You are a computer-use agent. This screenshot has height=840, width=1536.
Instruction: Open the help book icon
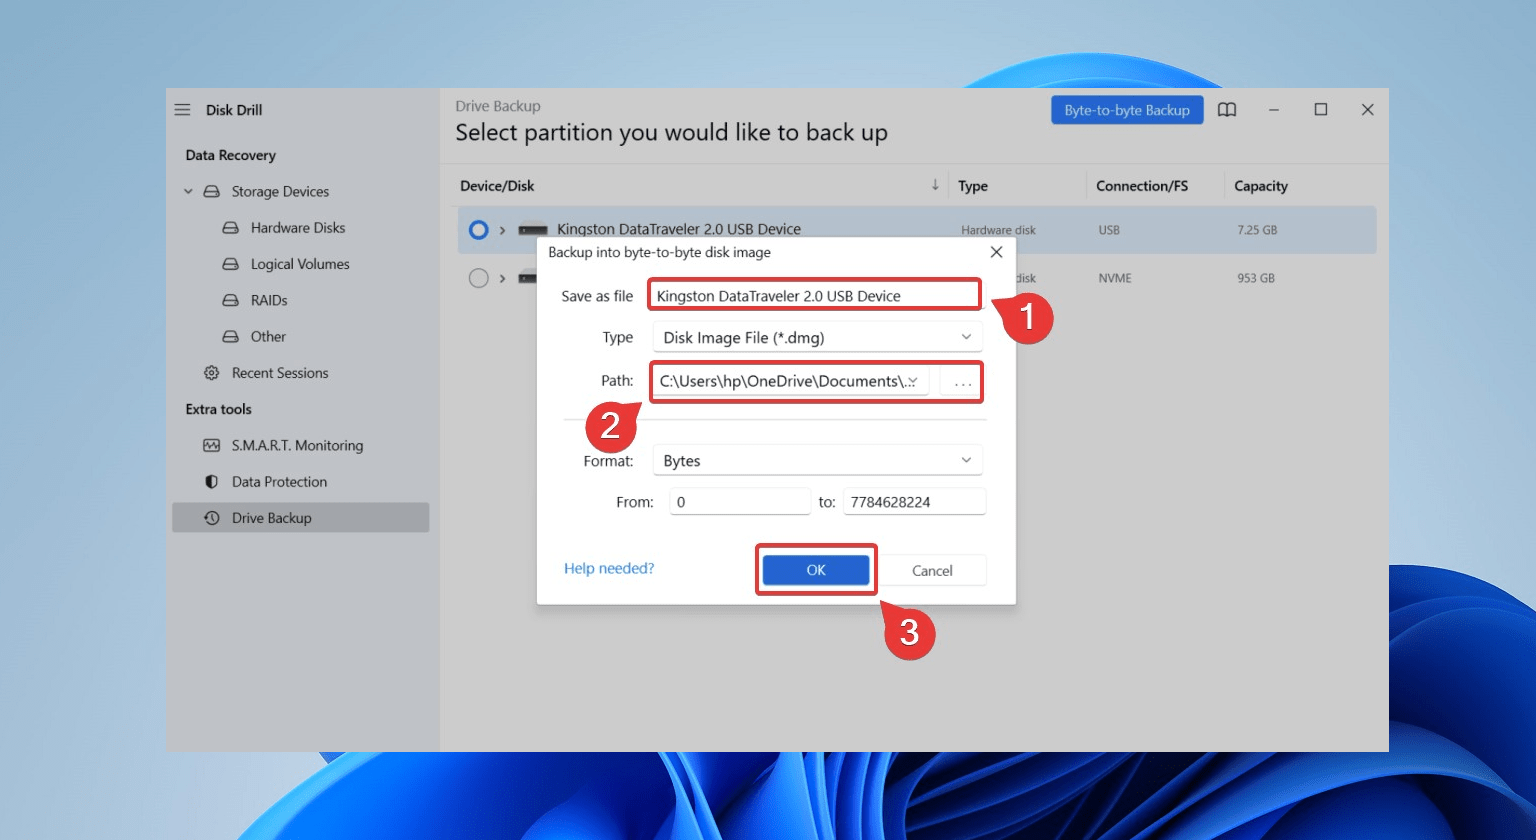(1227, 110)
